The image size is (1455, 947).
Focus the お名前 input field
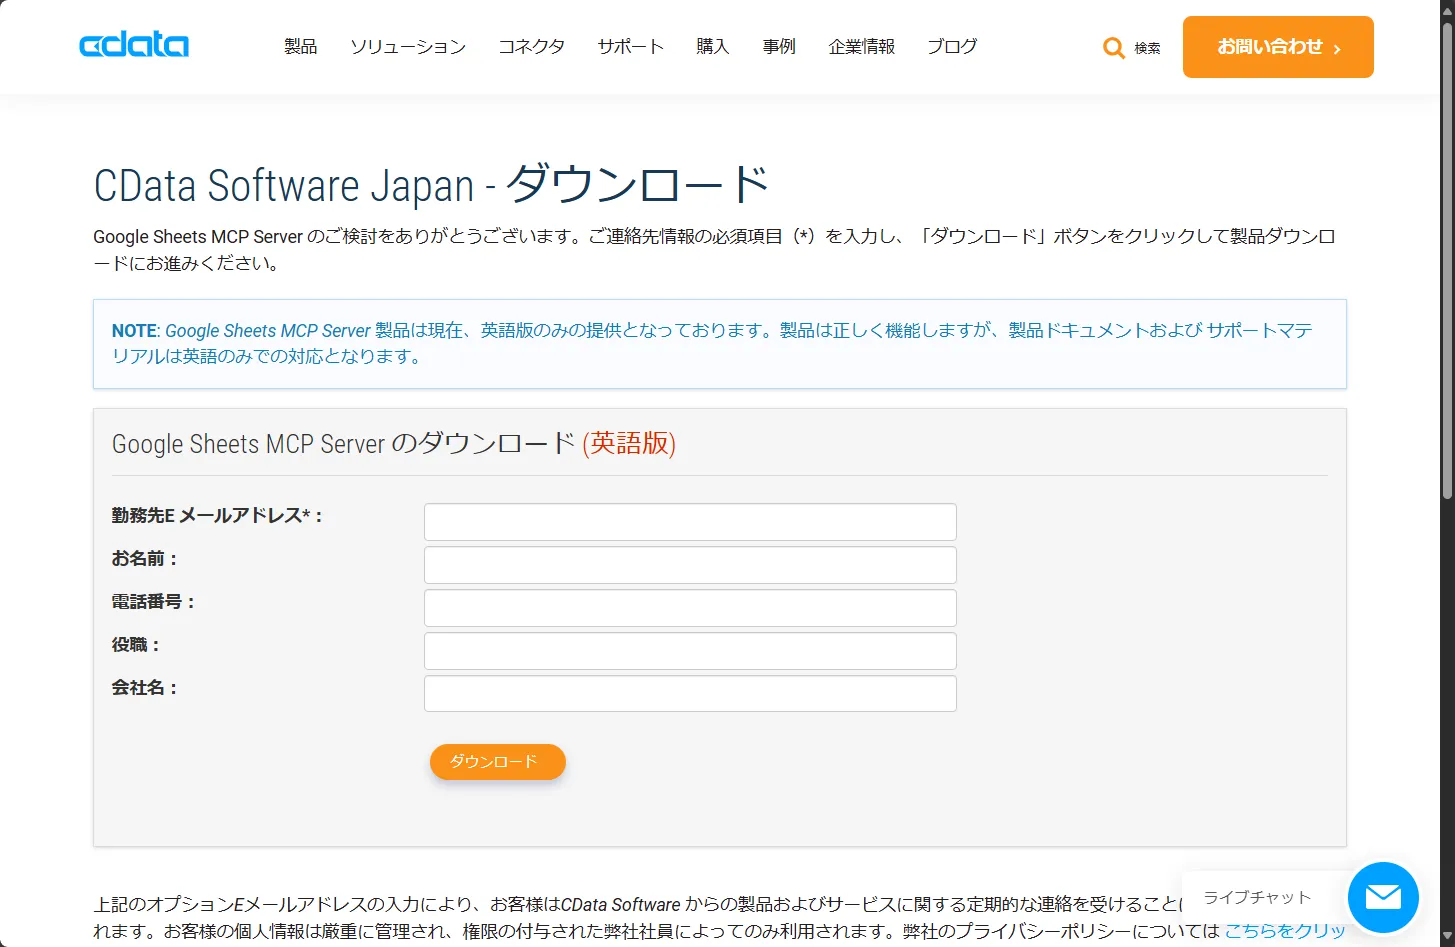point(690,565)
